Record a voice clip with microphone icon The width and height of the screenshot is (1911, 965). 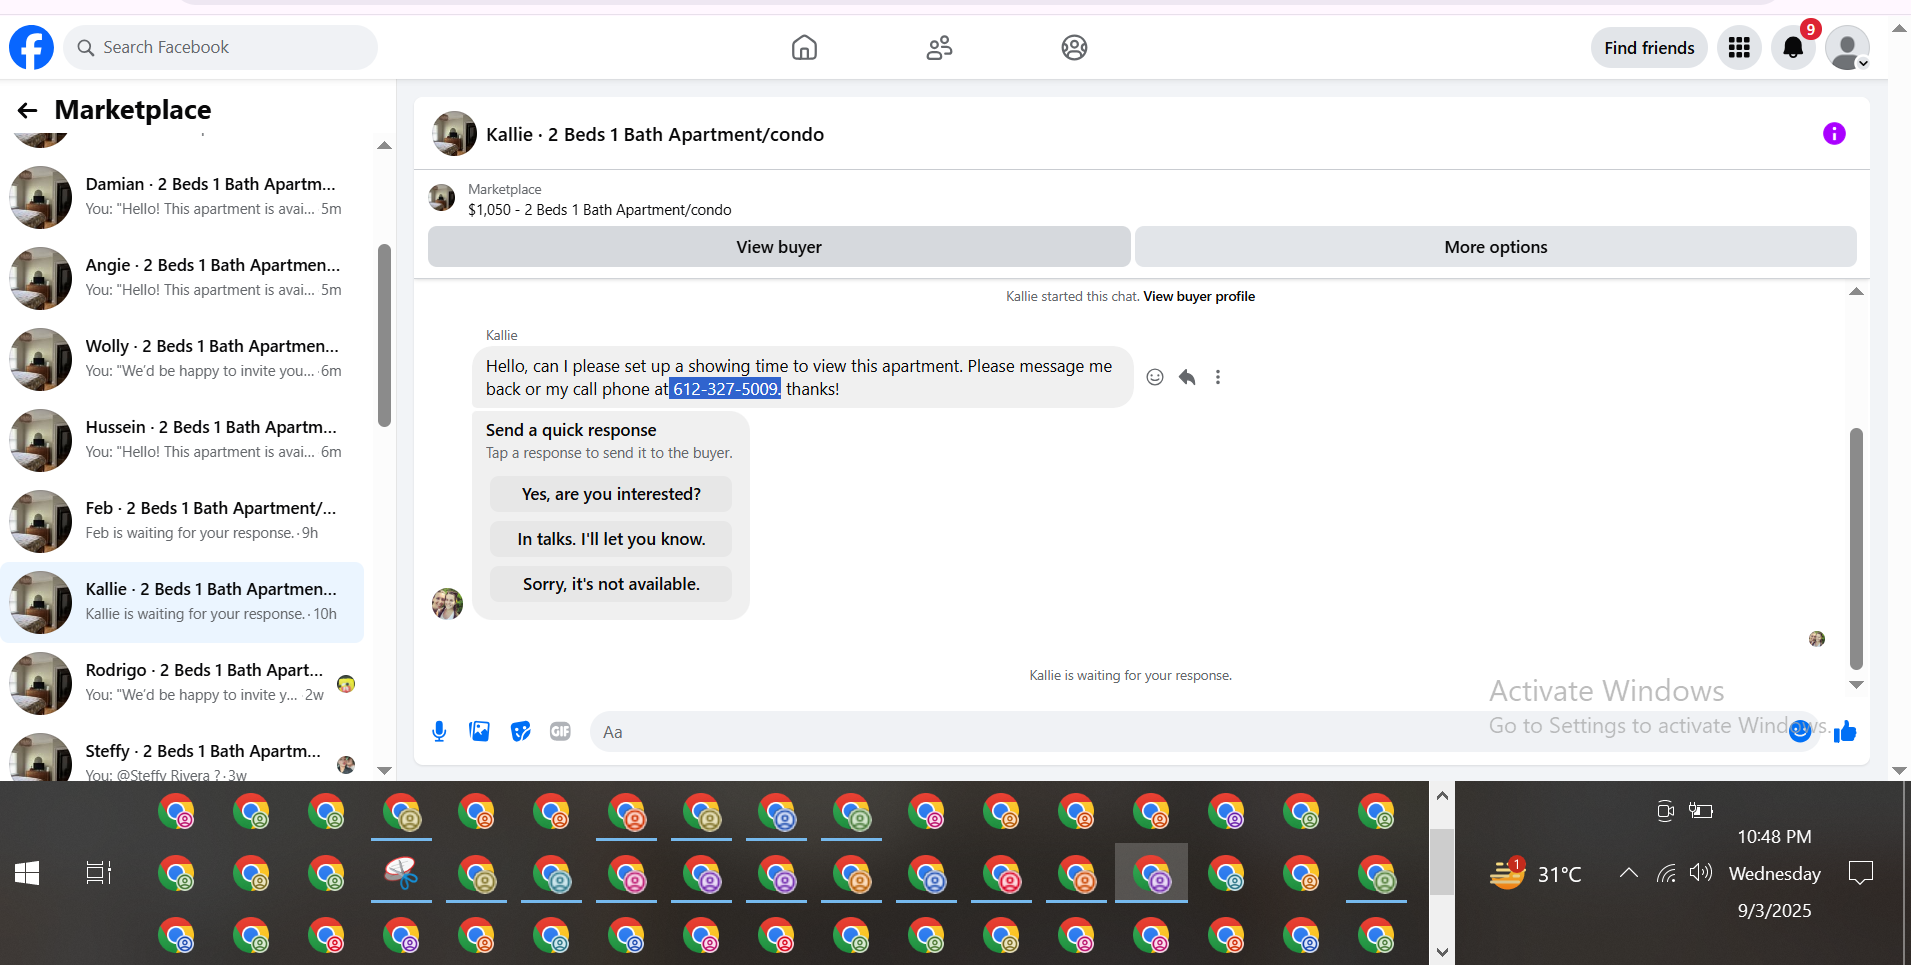439,732
